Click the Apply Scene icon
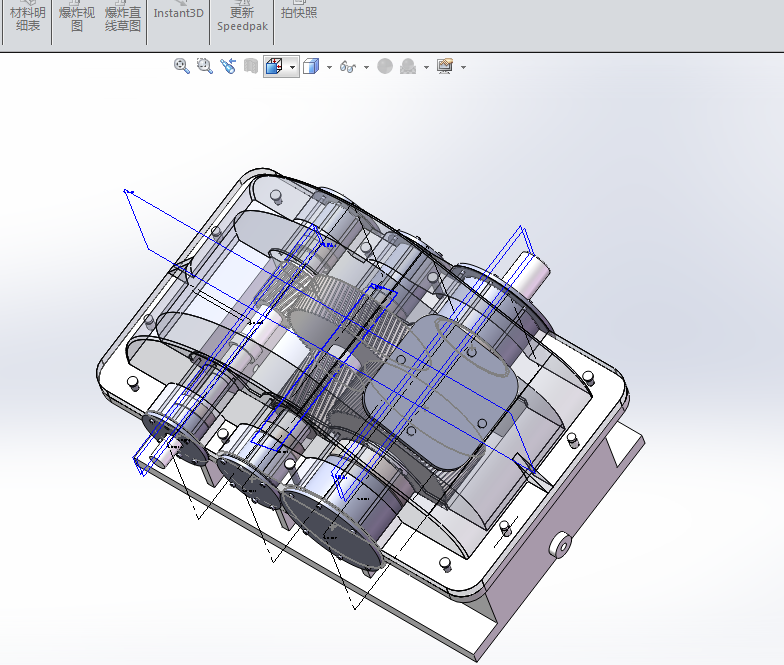Viewport: 784px width, 665px height. (x=408, y=66)
